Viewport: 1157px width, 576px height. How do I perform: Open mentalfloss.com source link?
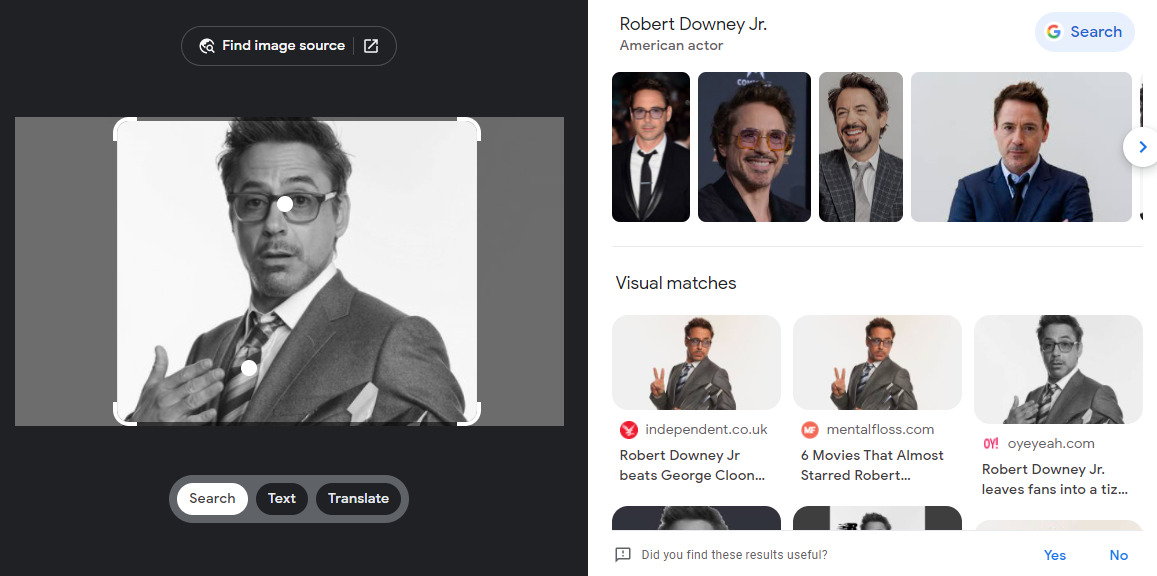click(x=880, y=430)
